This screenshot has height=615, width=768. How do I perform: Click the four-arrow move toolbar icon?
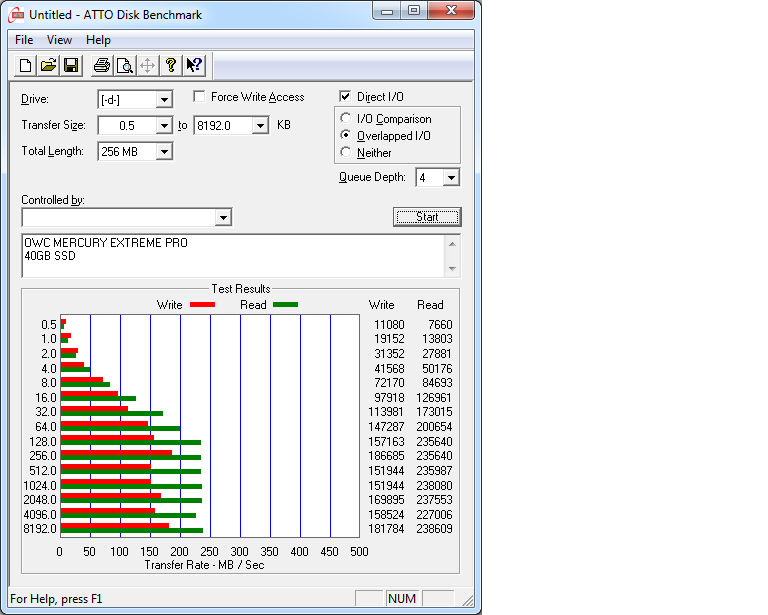[147, 66]
